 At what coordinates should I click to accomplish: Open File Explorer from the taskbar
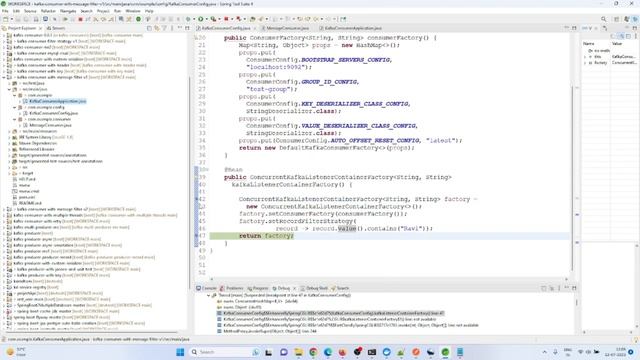(298, 352)
